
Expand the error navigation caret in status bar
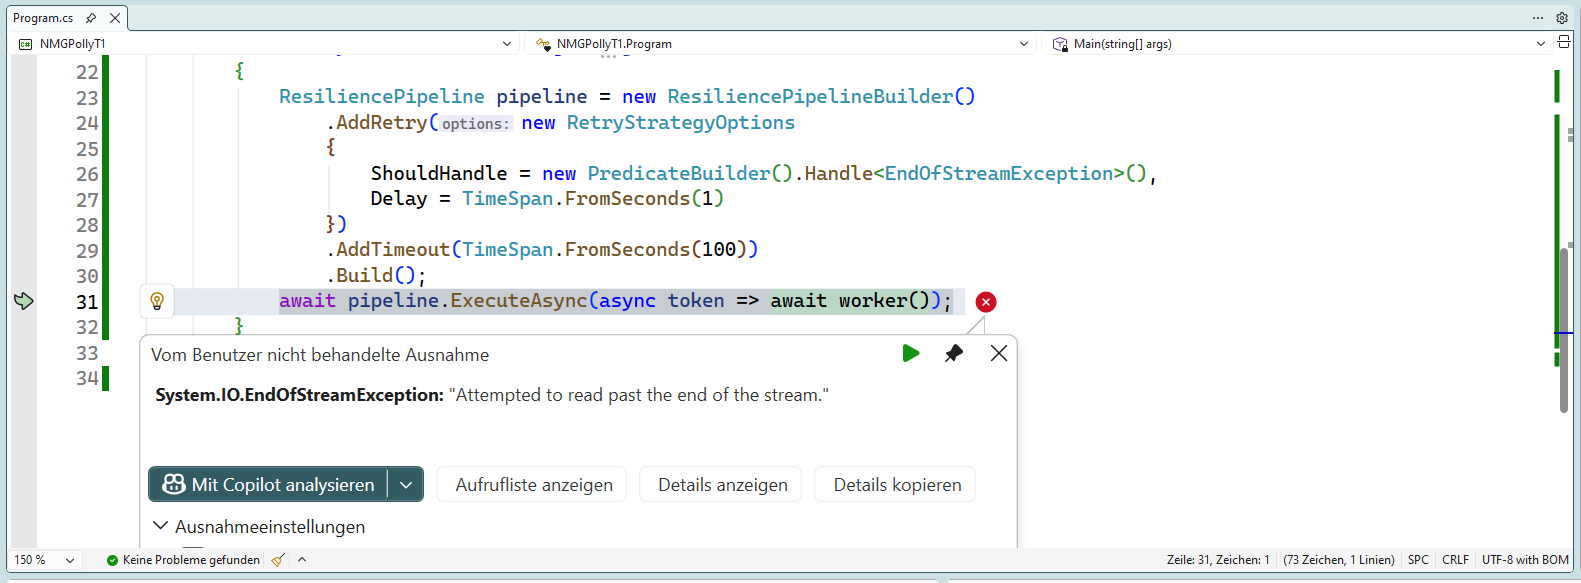[302, 560]
